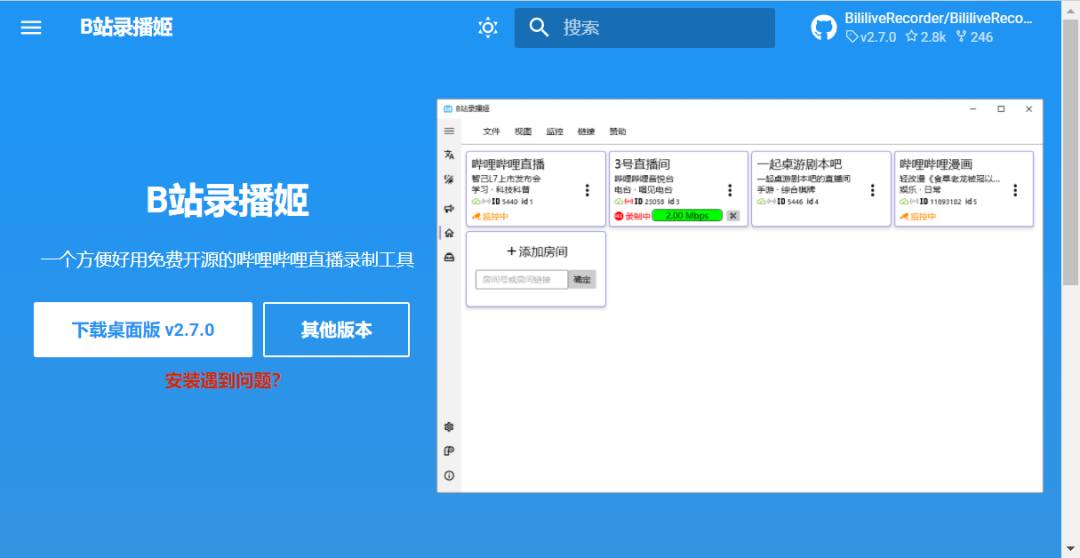This screenshot has width=1080, height=558.
Task: Select the home sidebar icon
Action: tap(449, 233)
